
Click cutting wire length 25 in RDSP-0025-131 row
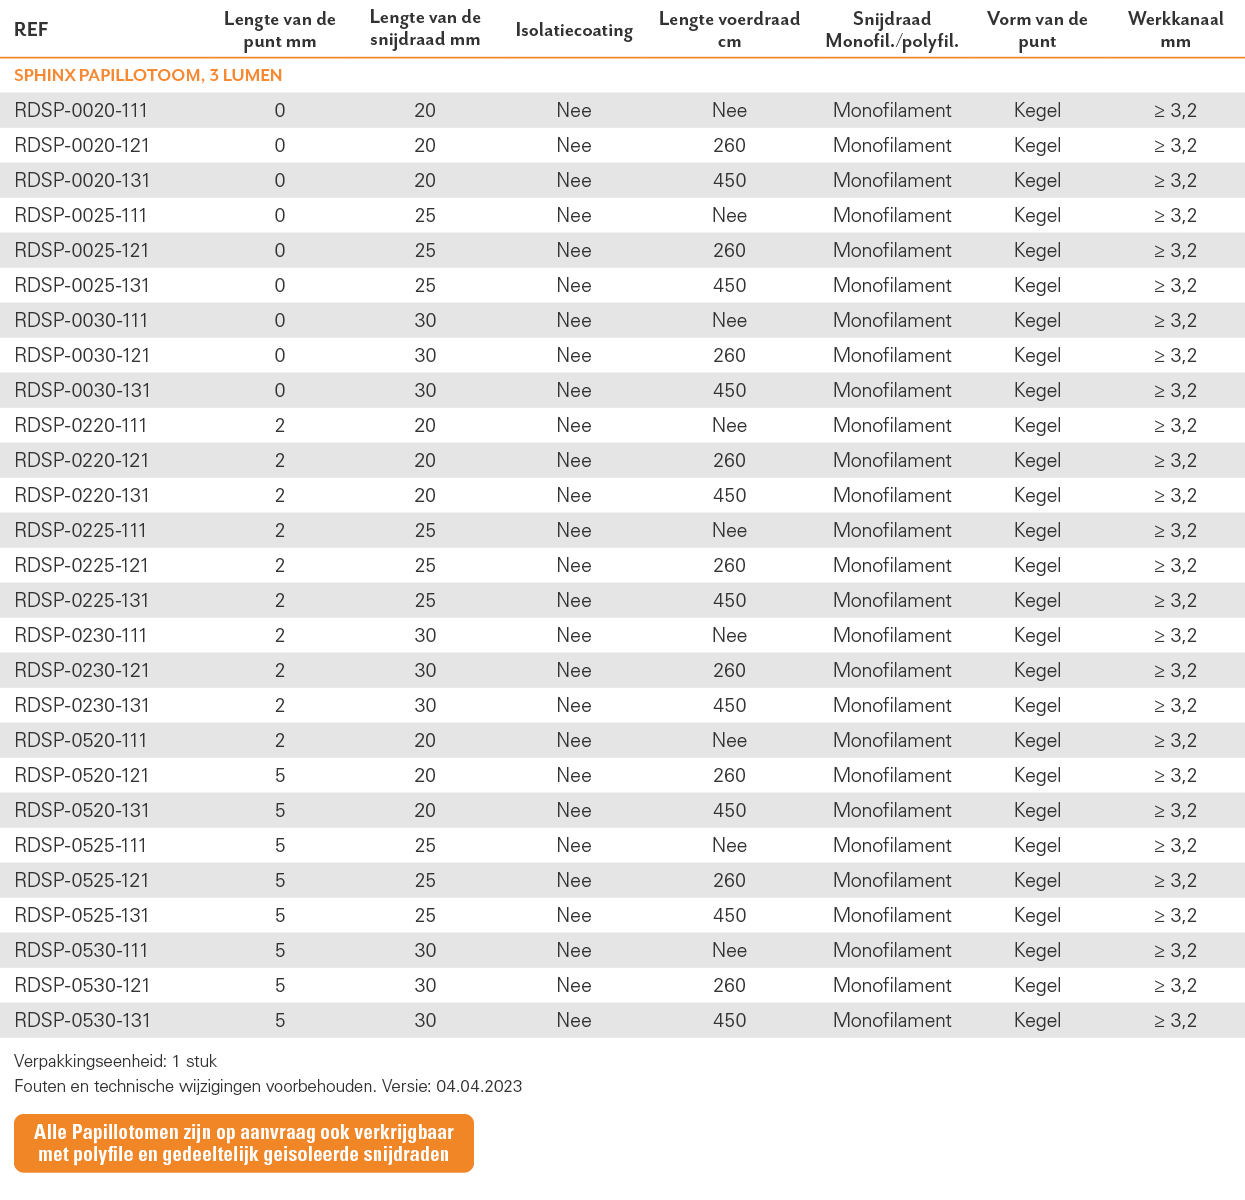(x=425, y=285)
